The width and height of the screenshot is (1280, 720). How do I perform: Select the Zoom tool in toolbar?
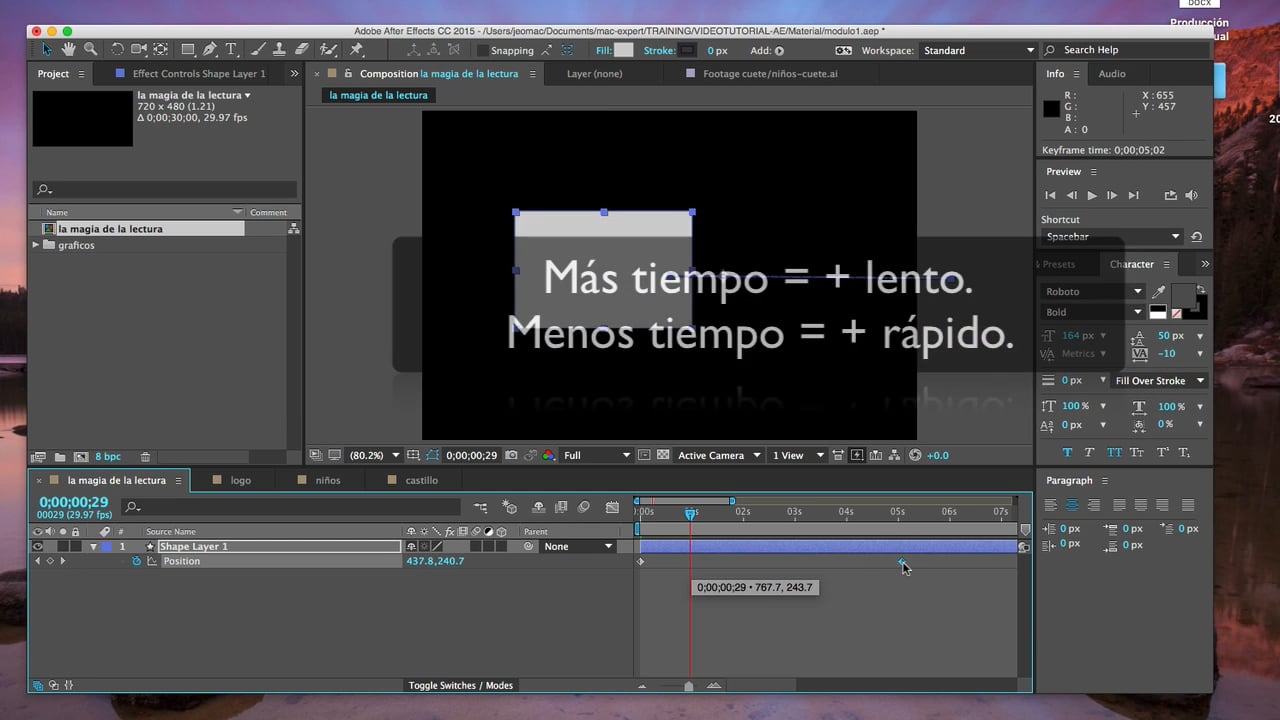[90, 50]
